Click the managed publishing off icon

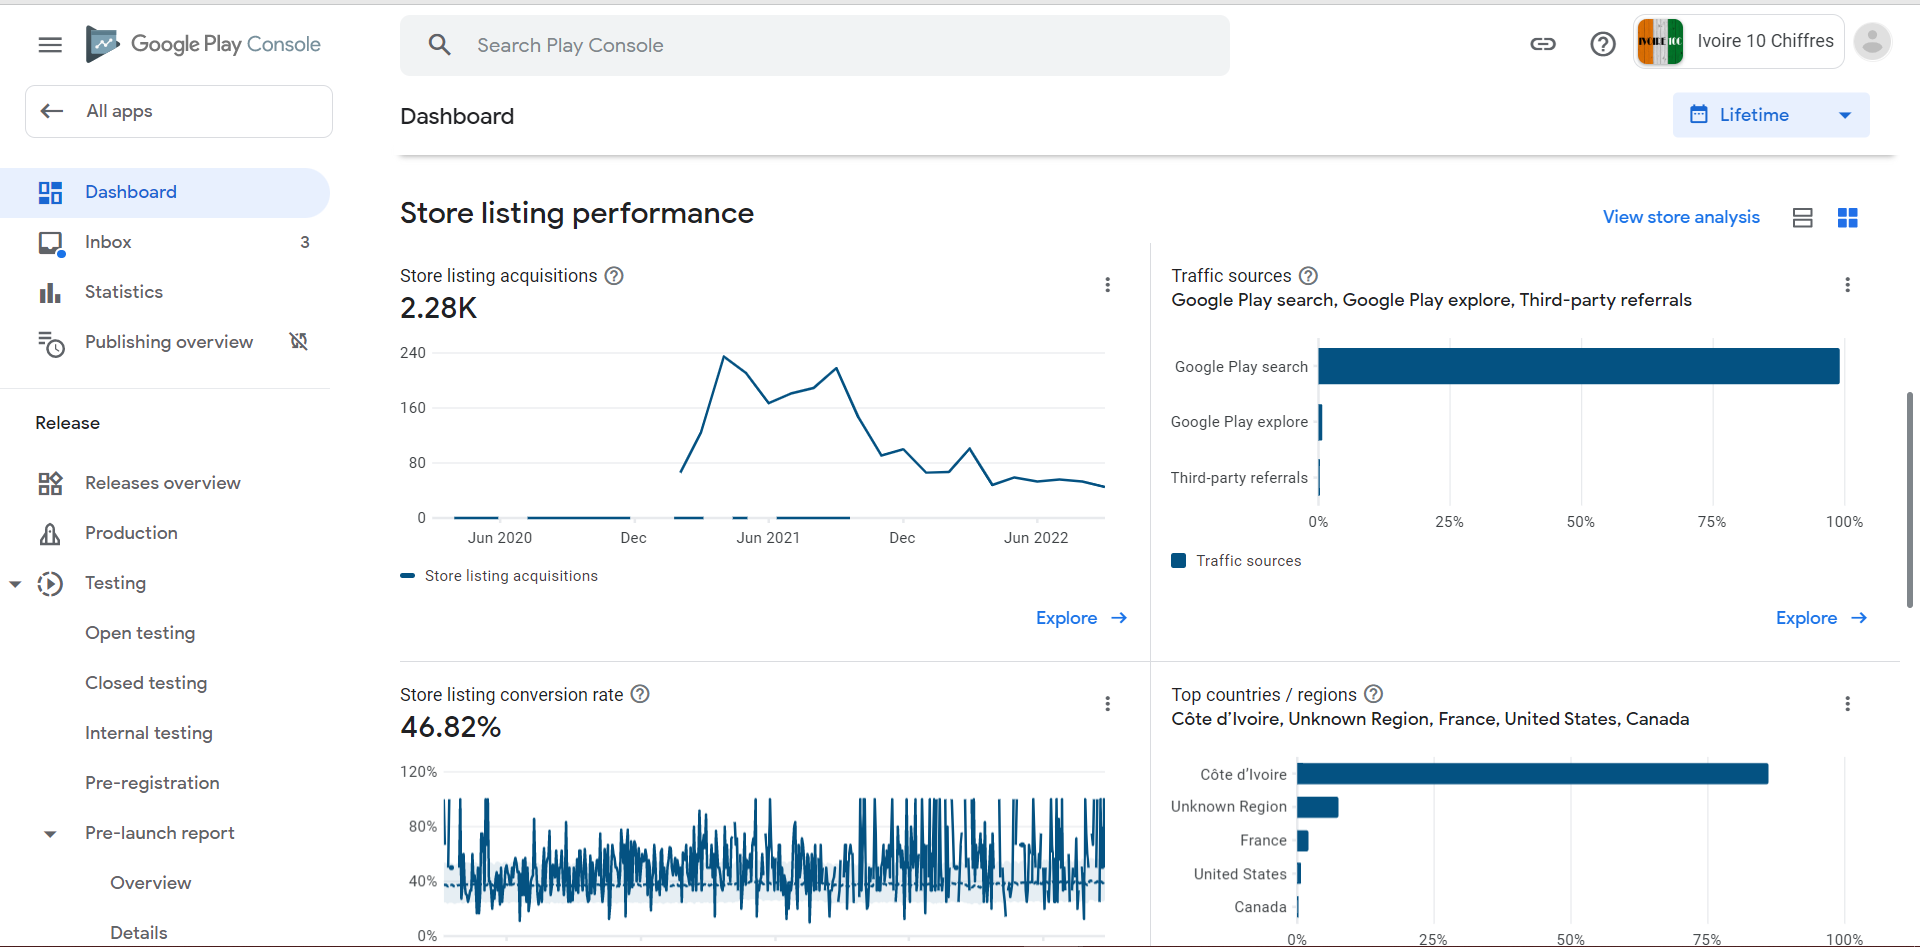point(298,342)
